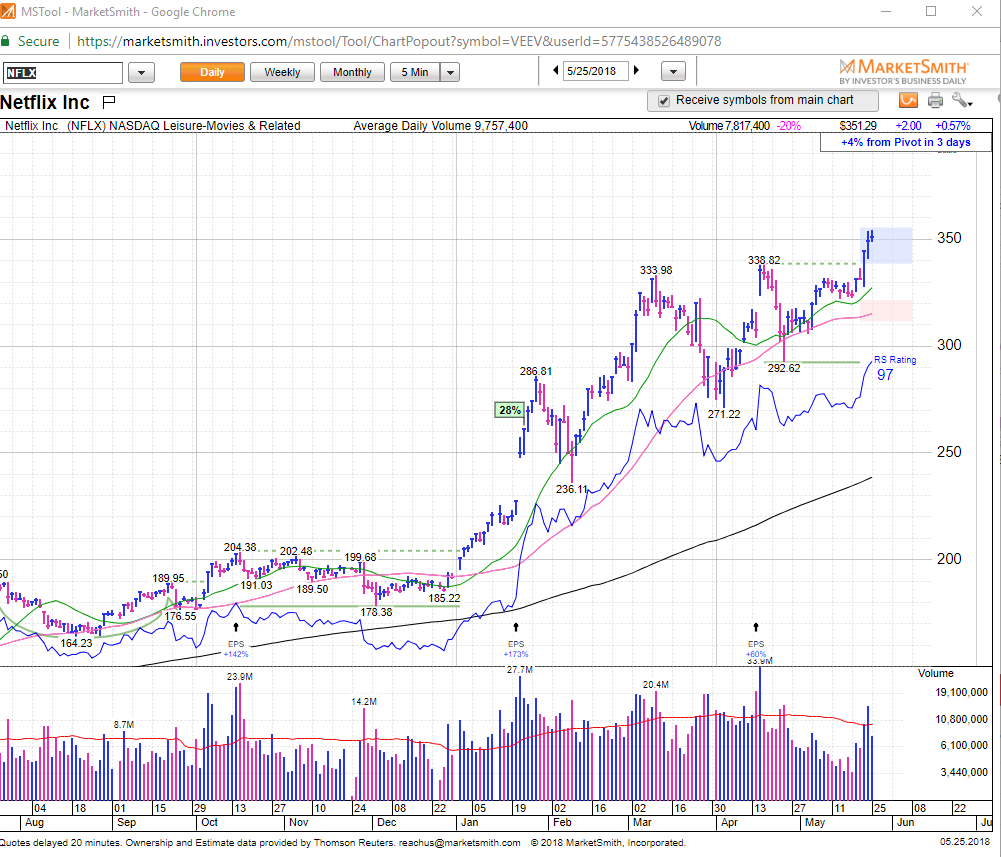The width and height of the screenshot is (1001, 857).
Task: Click the blue buy-zone shaded box
Action: pyautogui.click(x=886, y=245)
